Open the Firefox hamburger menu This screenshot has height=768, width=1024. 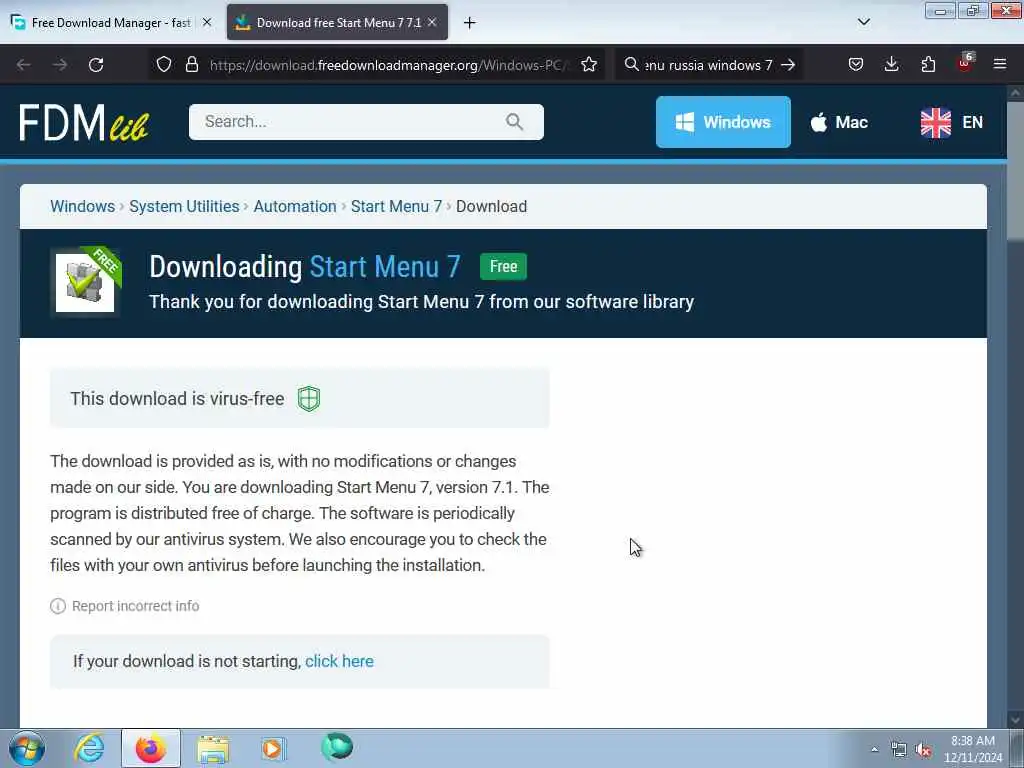point(999,65)
